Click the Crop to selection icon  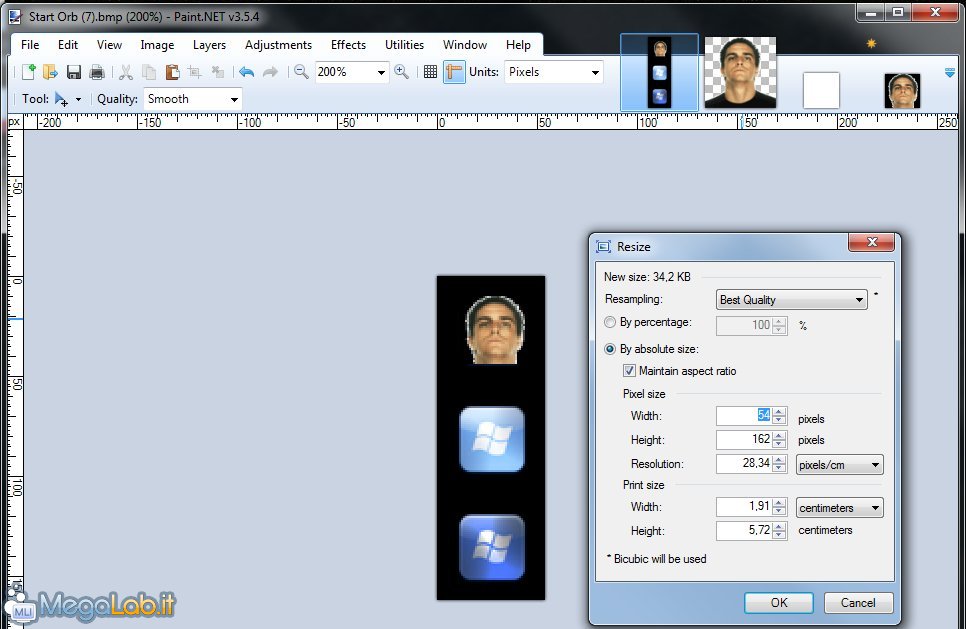(195, 72)
